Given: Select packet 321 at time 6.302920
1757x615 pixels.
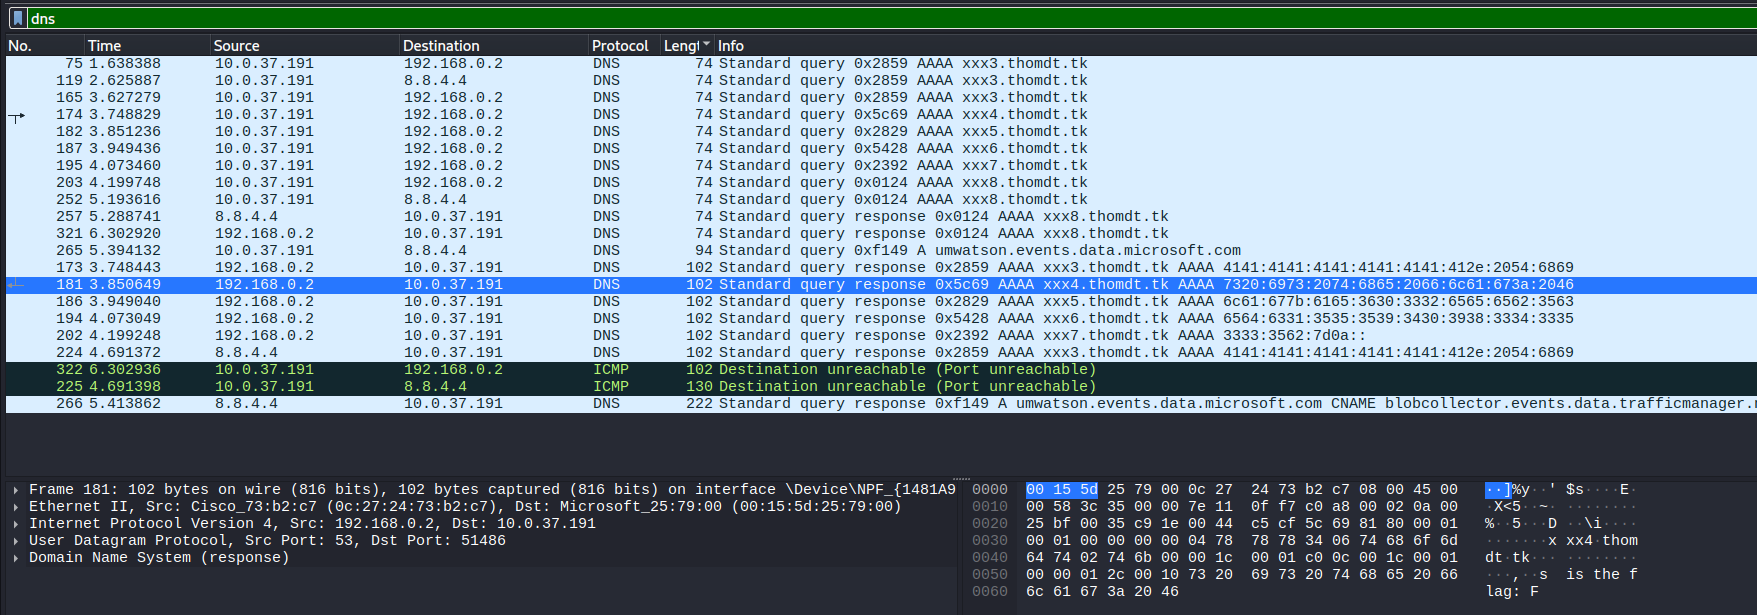Looking at the screenshot, I should (881, 234).
